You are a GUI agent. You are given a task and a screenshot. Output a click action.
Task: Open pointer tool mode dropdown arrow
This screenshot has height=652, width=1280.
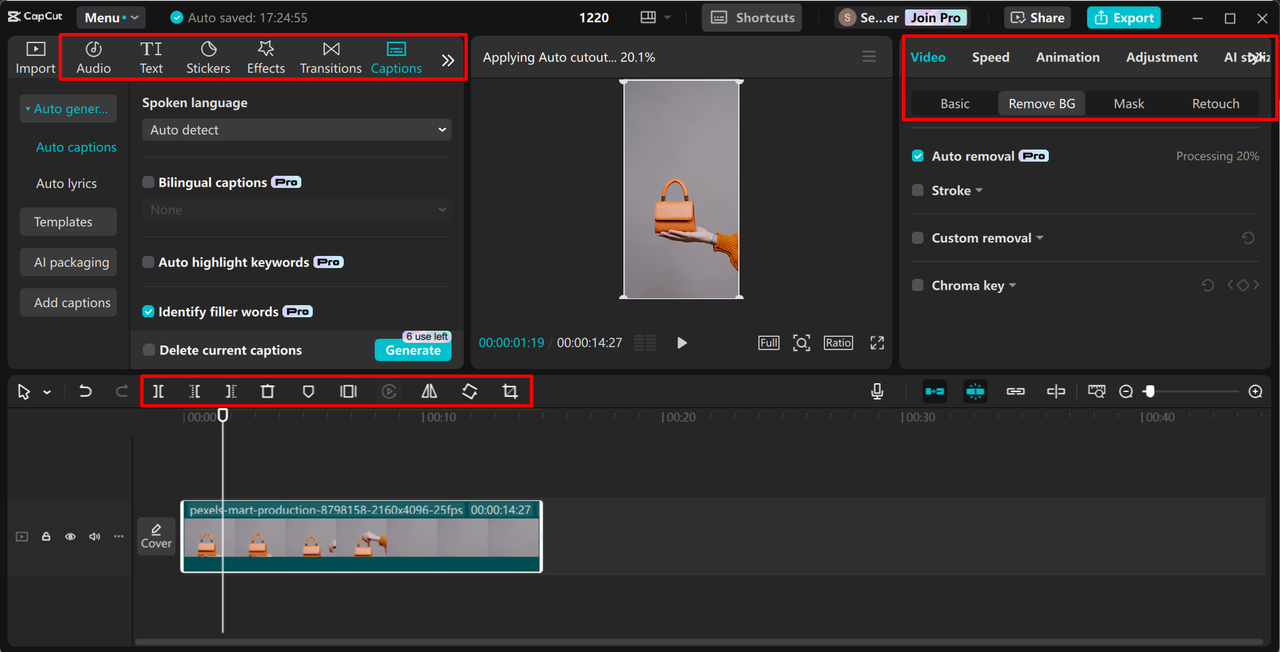(x=47, y=393)
